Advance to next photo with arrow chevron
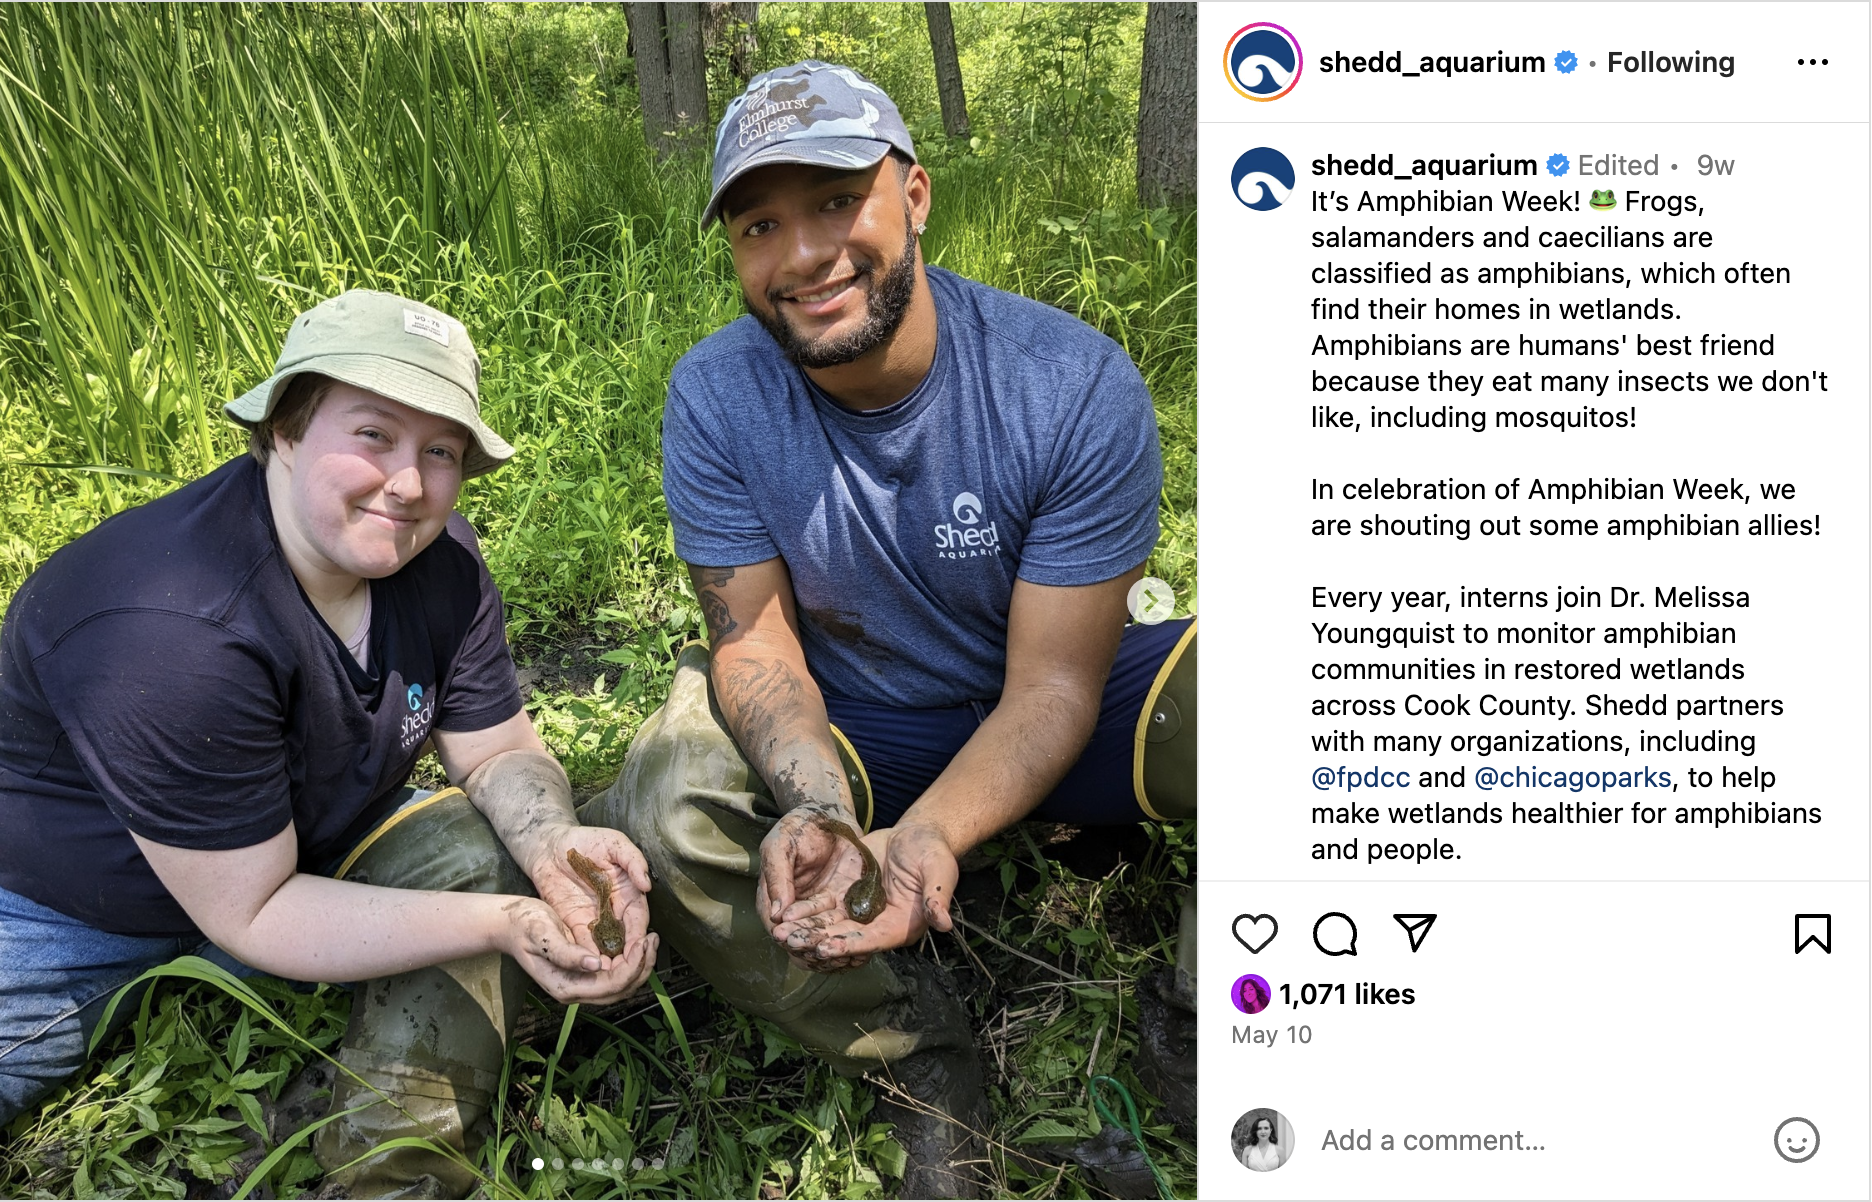 1151,601
